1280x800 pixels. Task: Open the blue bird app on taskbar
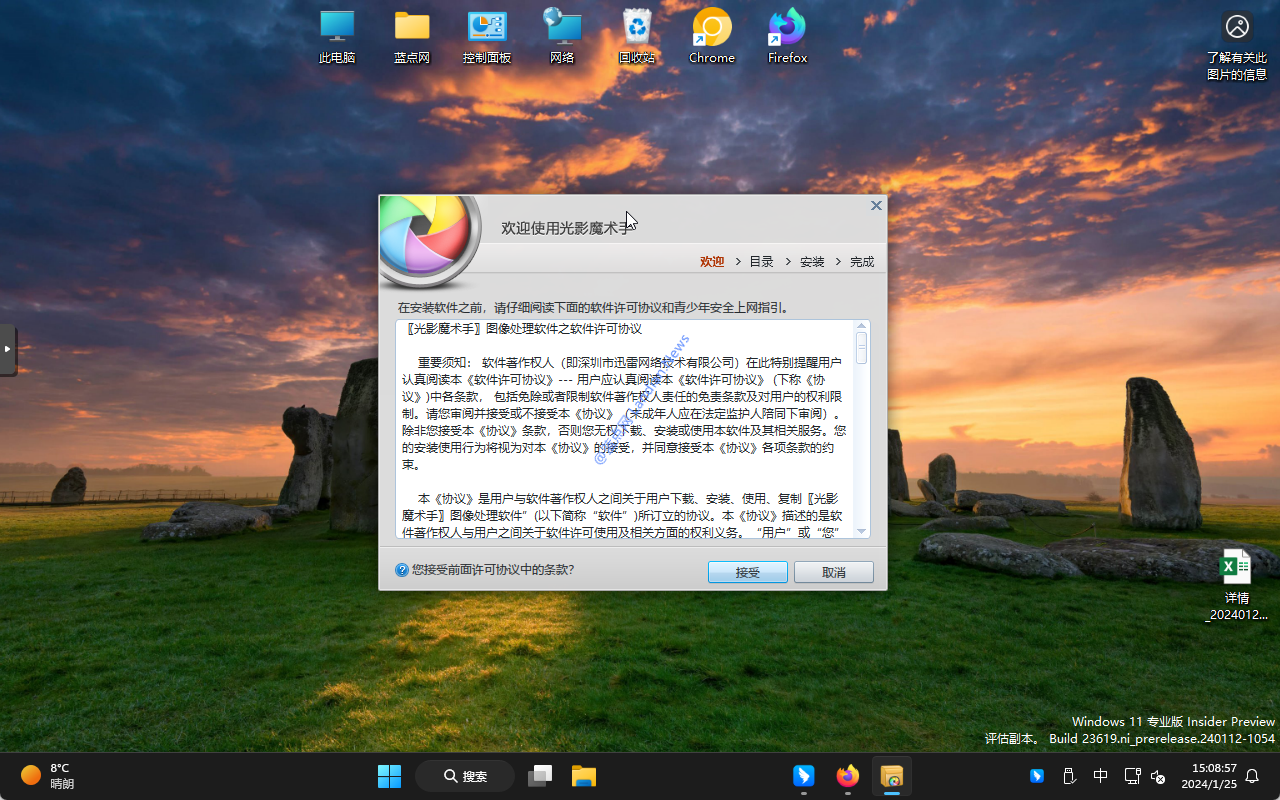804,776
